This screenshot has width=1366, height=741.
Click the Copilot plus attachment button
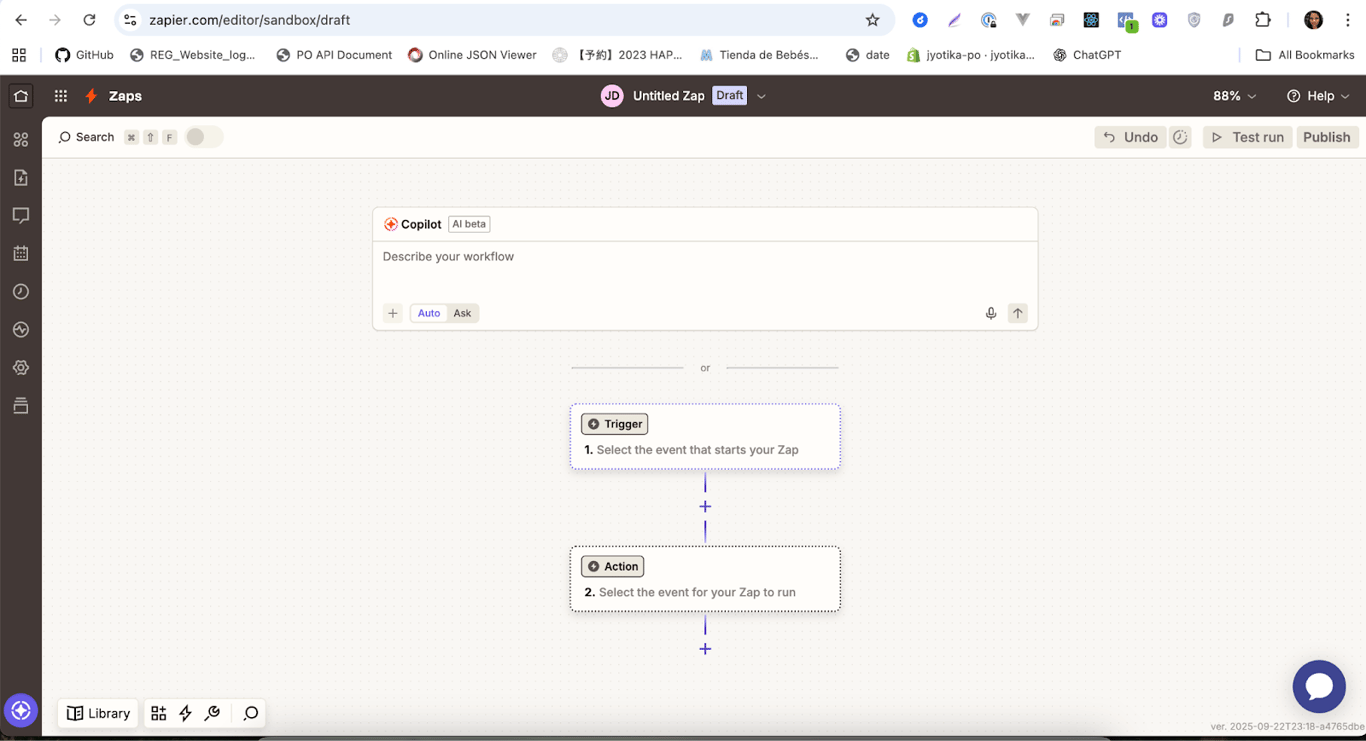coord(393,313)
